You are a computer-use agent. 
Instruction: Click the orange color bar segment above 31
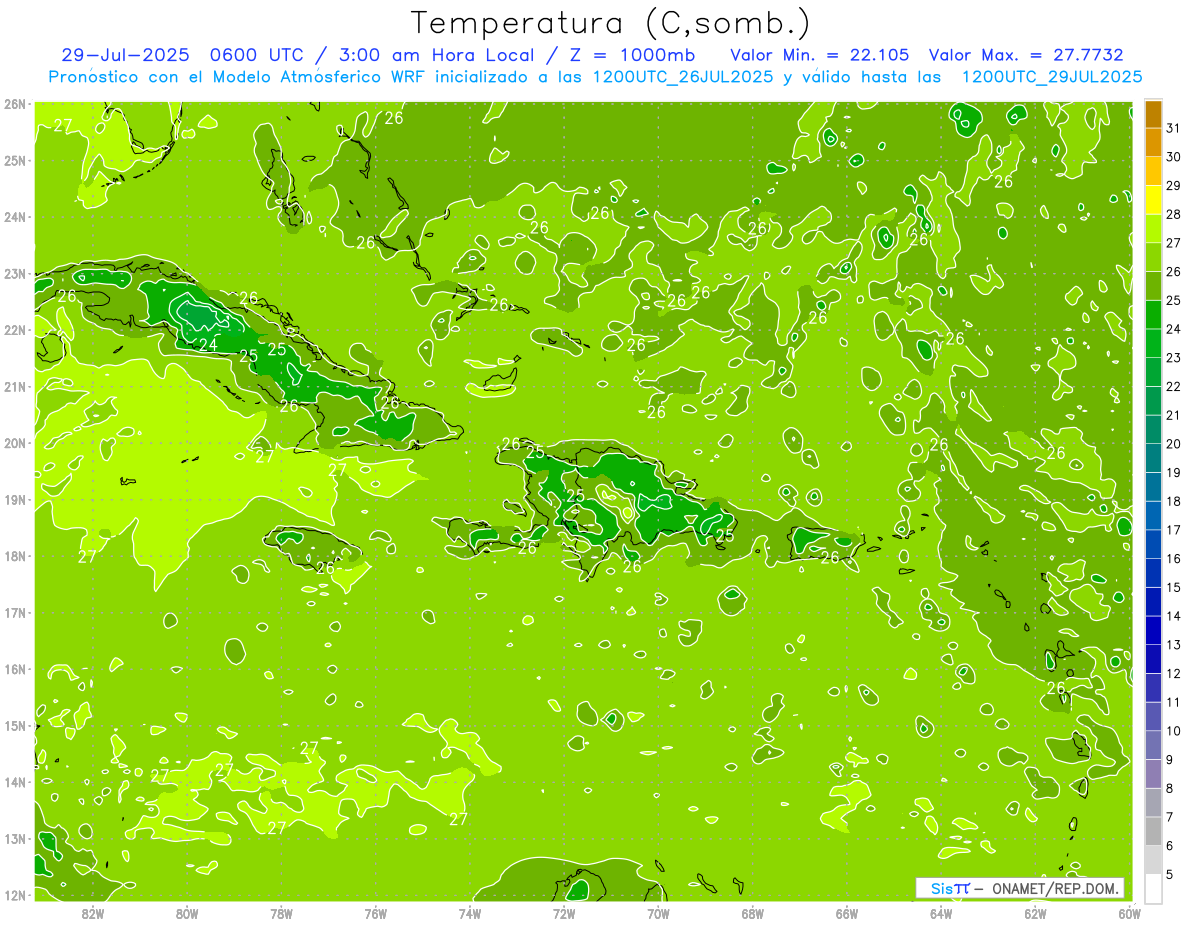click(1153, 114)
